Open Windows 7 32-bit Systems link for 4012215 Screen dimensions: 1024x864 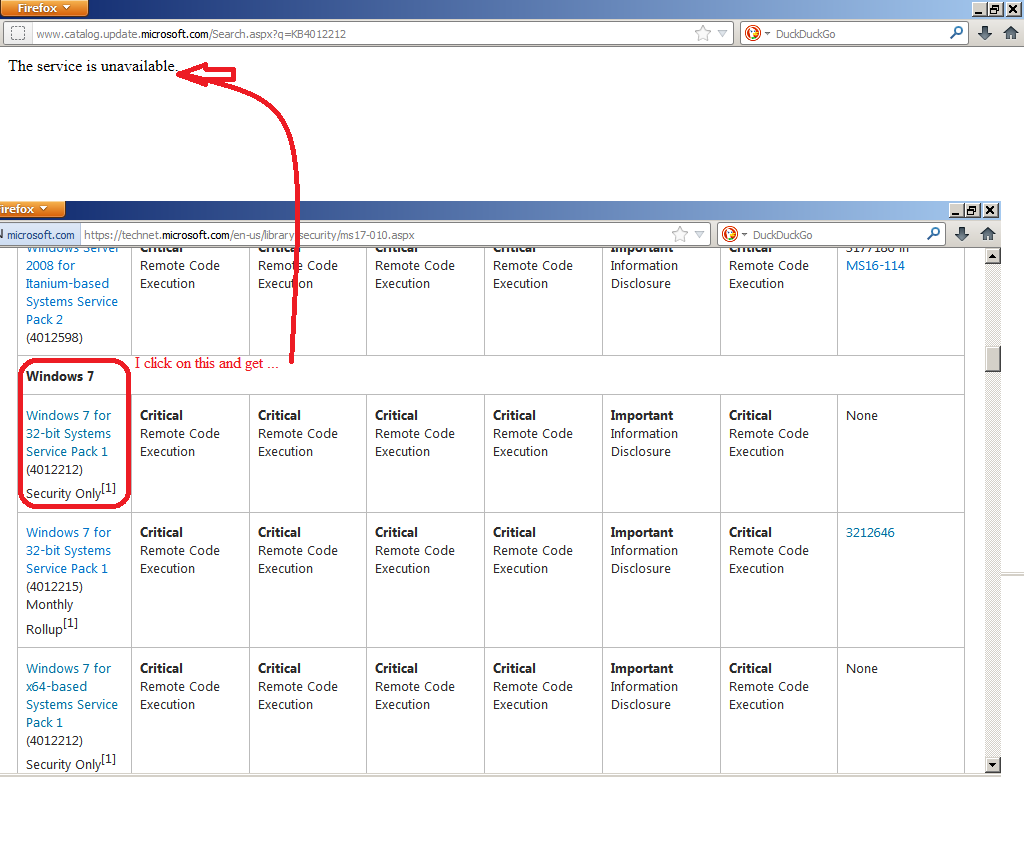(69, 551)
